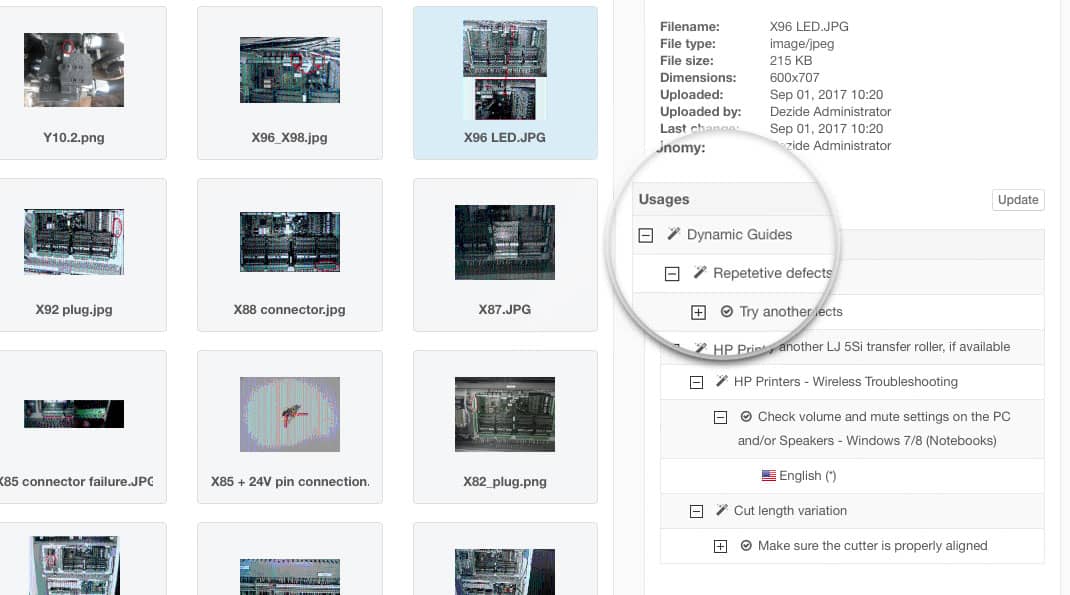1070x595 pixels.
Task: Collapse the Repetetive defects node
Action: [x=672, y=274]
